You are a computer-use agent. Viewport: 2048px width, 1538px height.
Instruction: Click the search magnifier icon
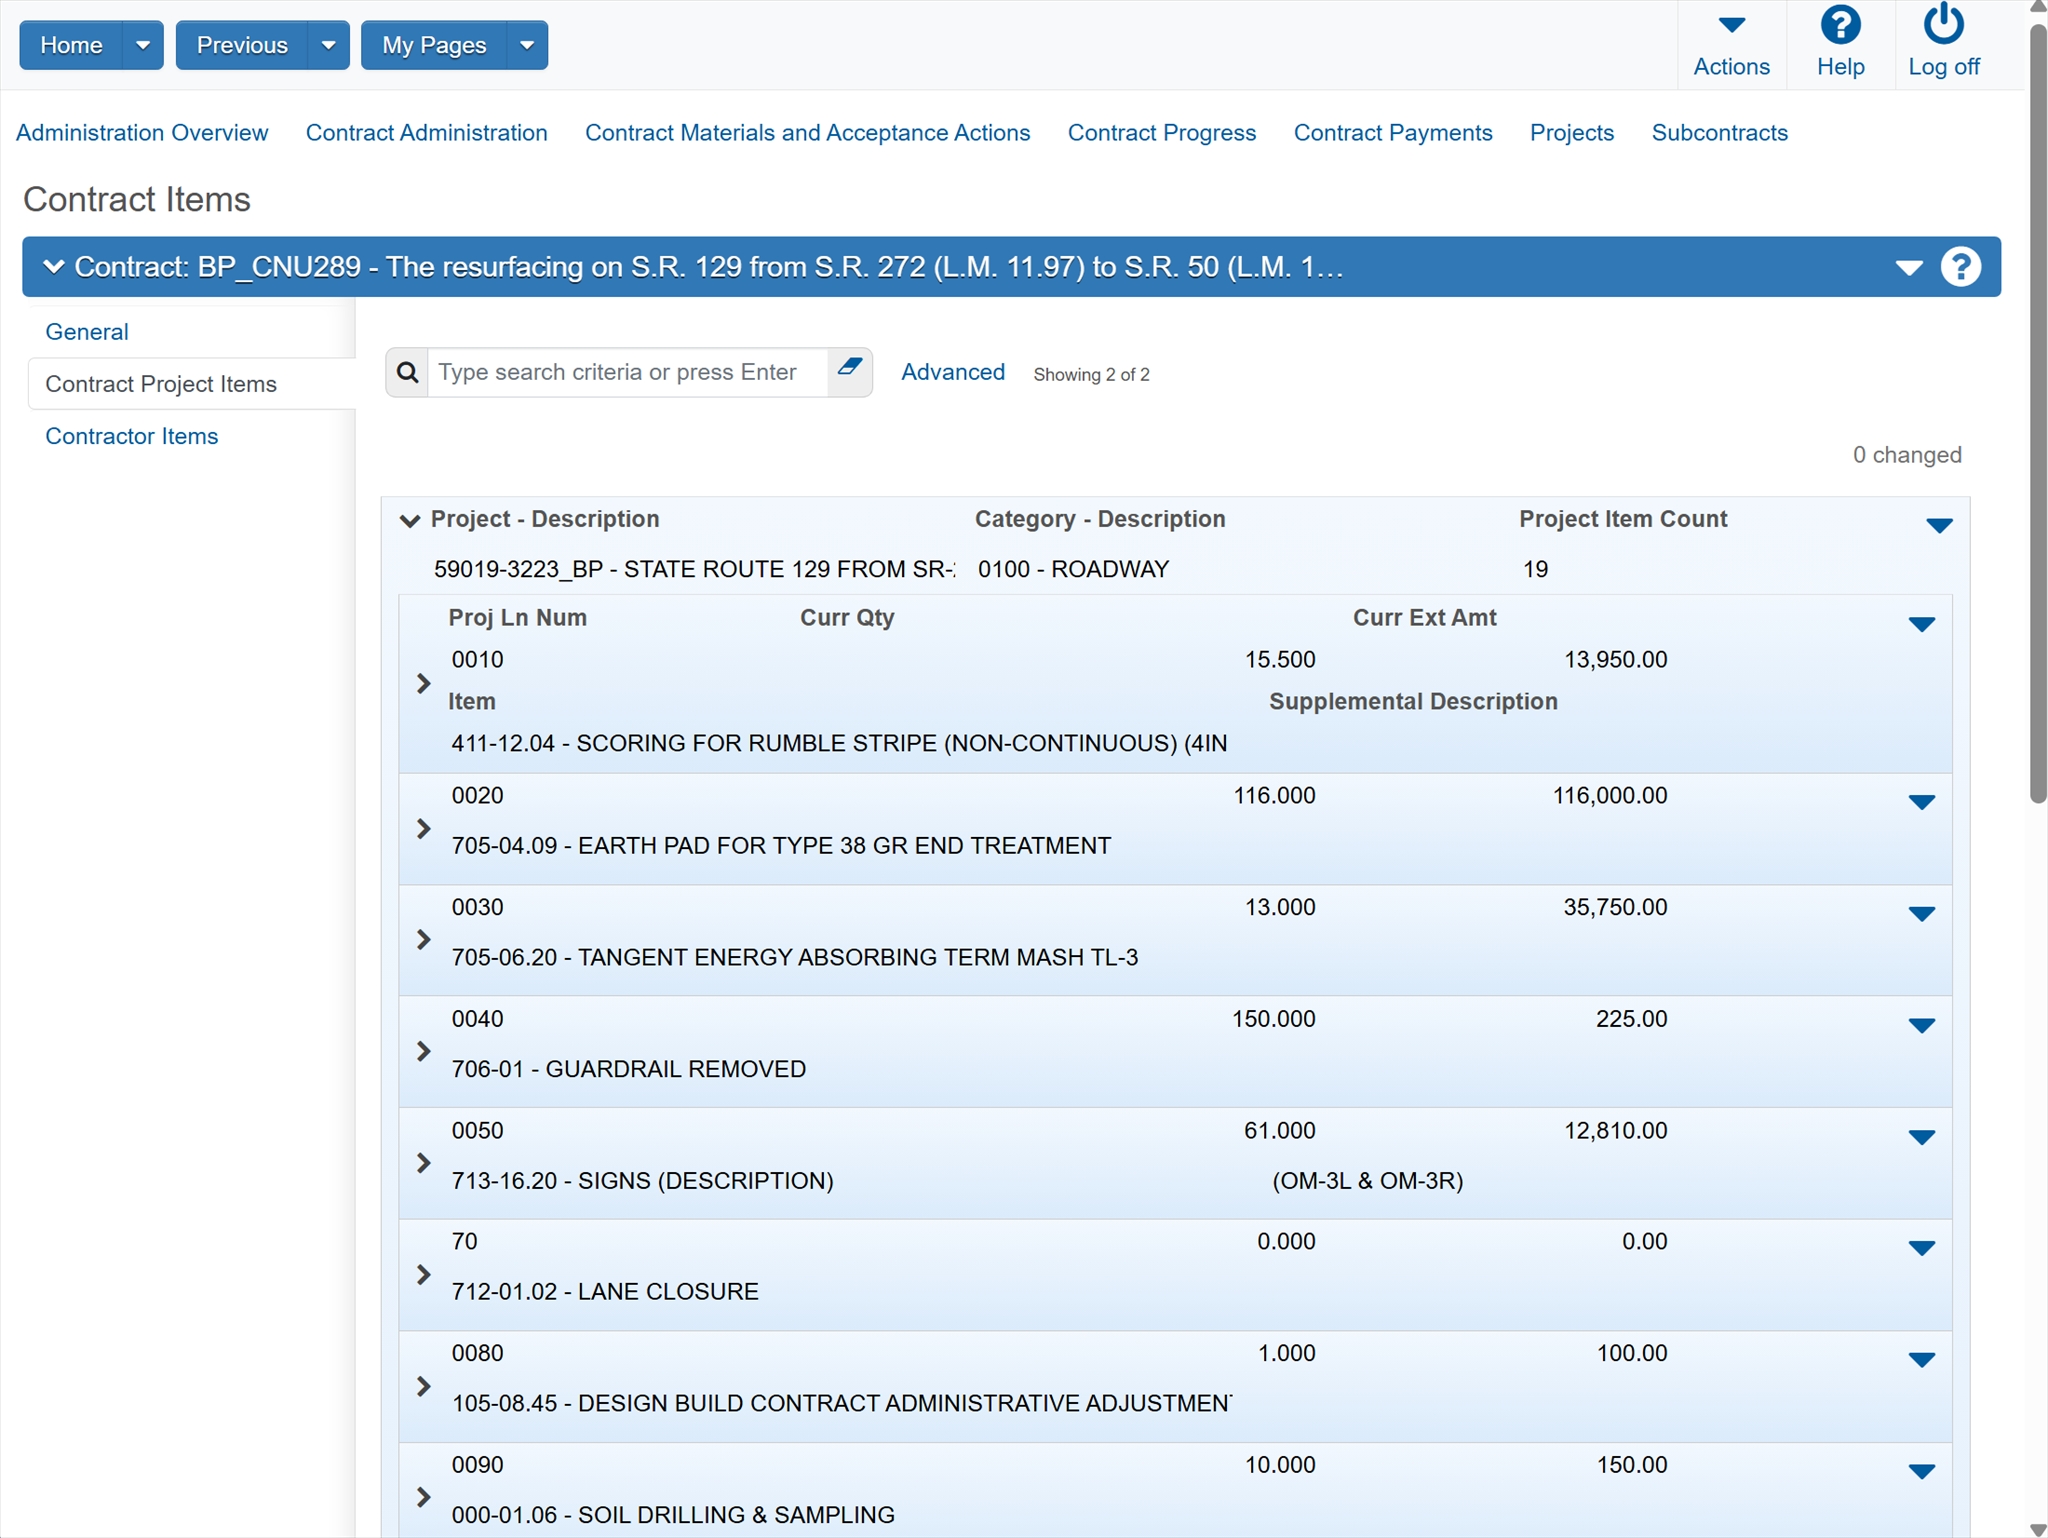407,373
